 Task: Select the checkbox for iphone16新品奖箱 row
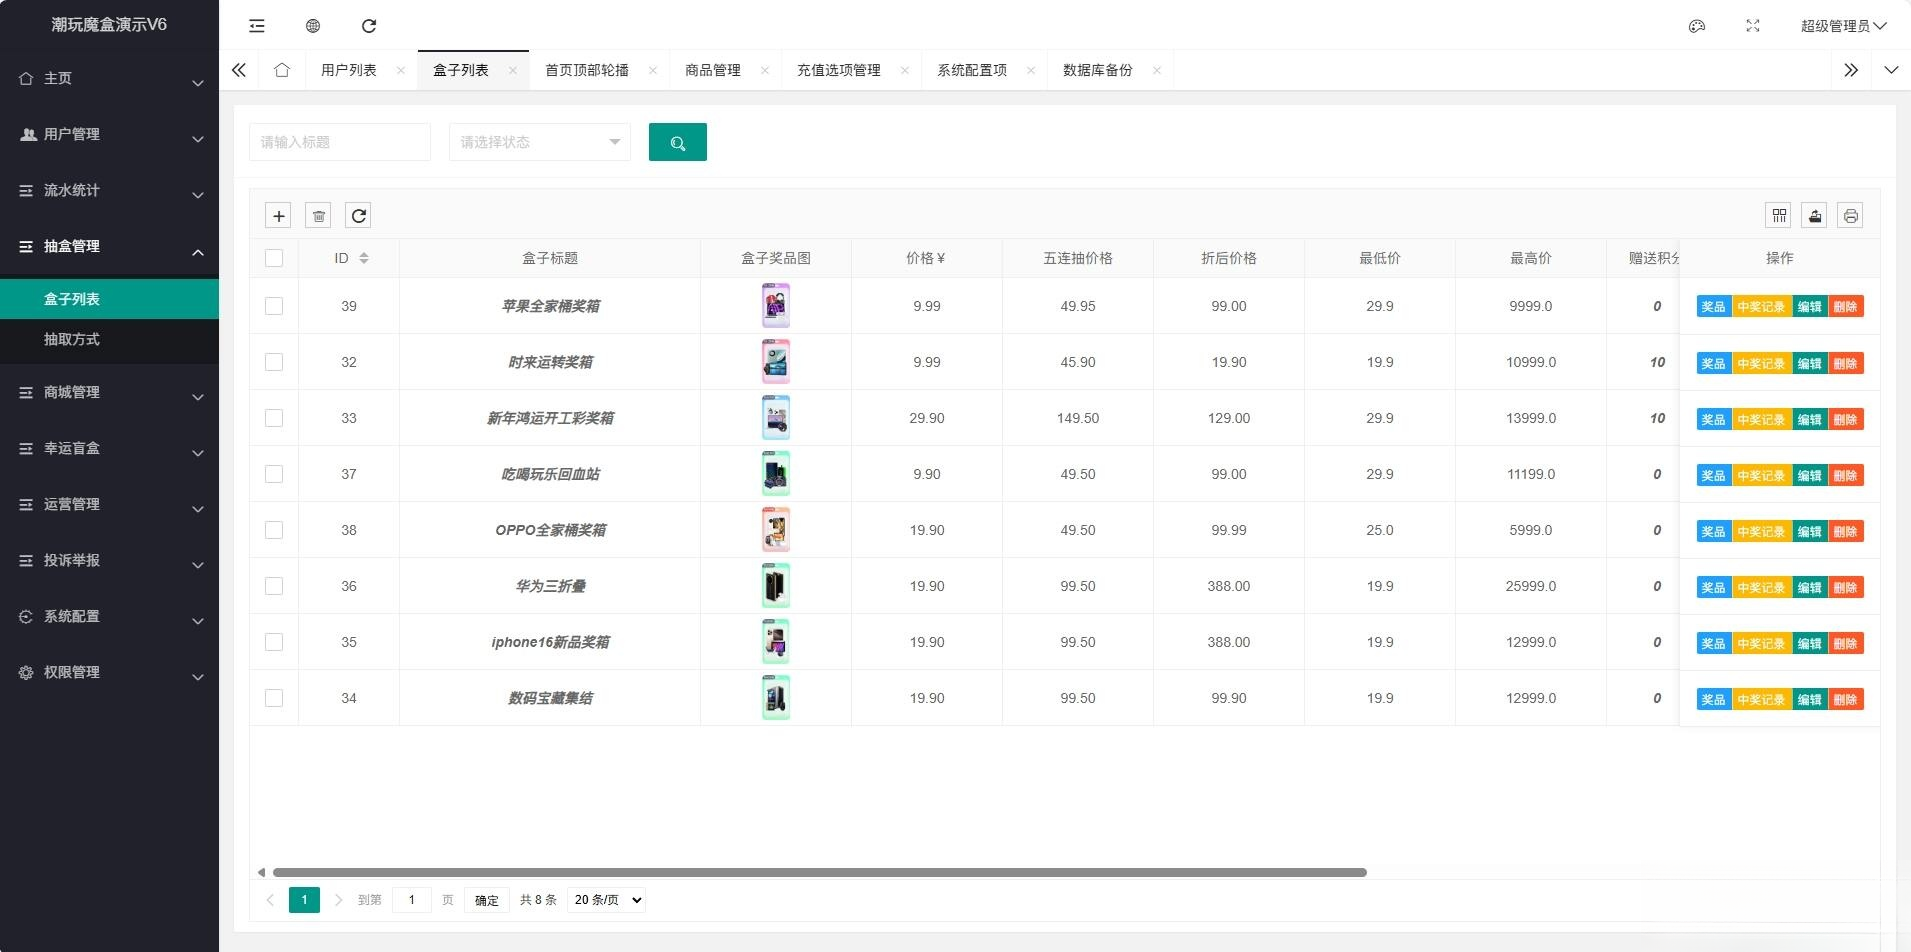tap(273, 641)
